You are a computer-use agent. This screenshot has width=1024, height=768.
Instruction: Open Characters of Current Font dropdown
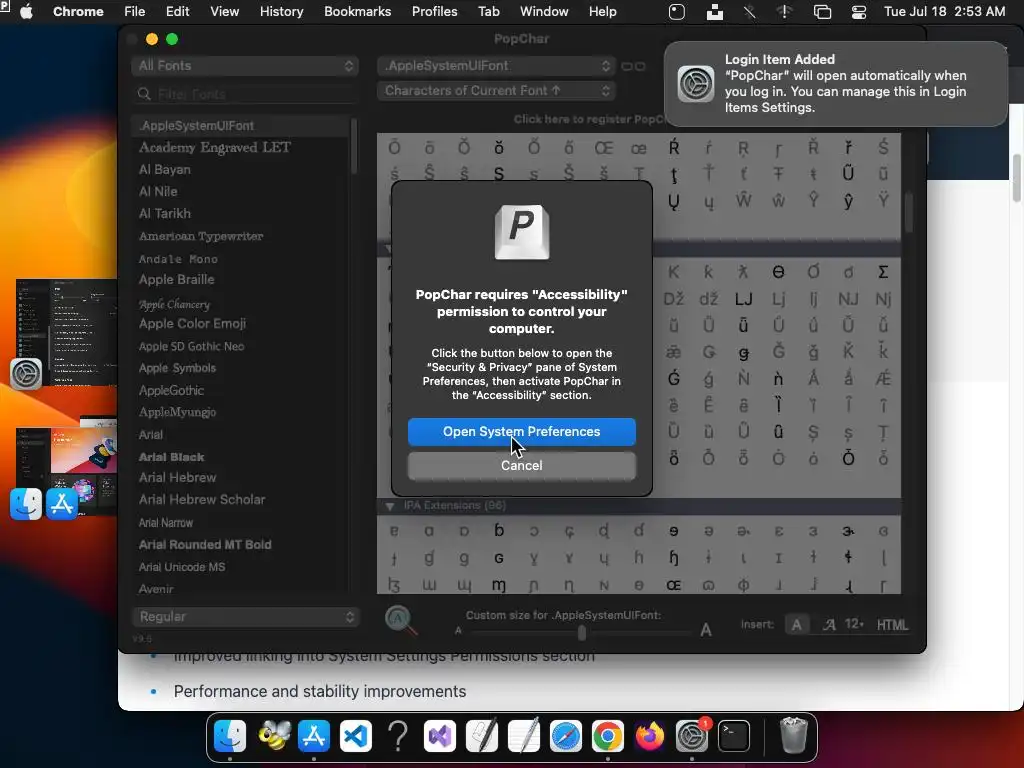coord(496,91)
